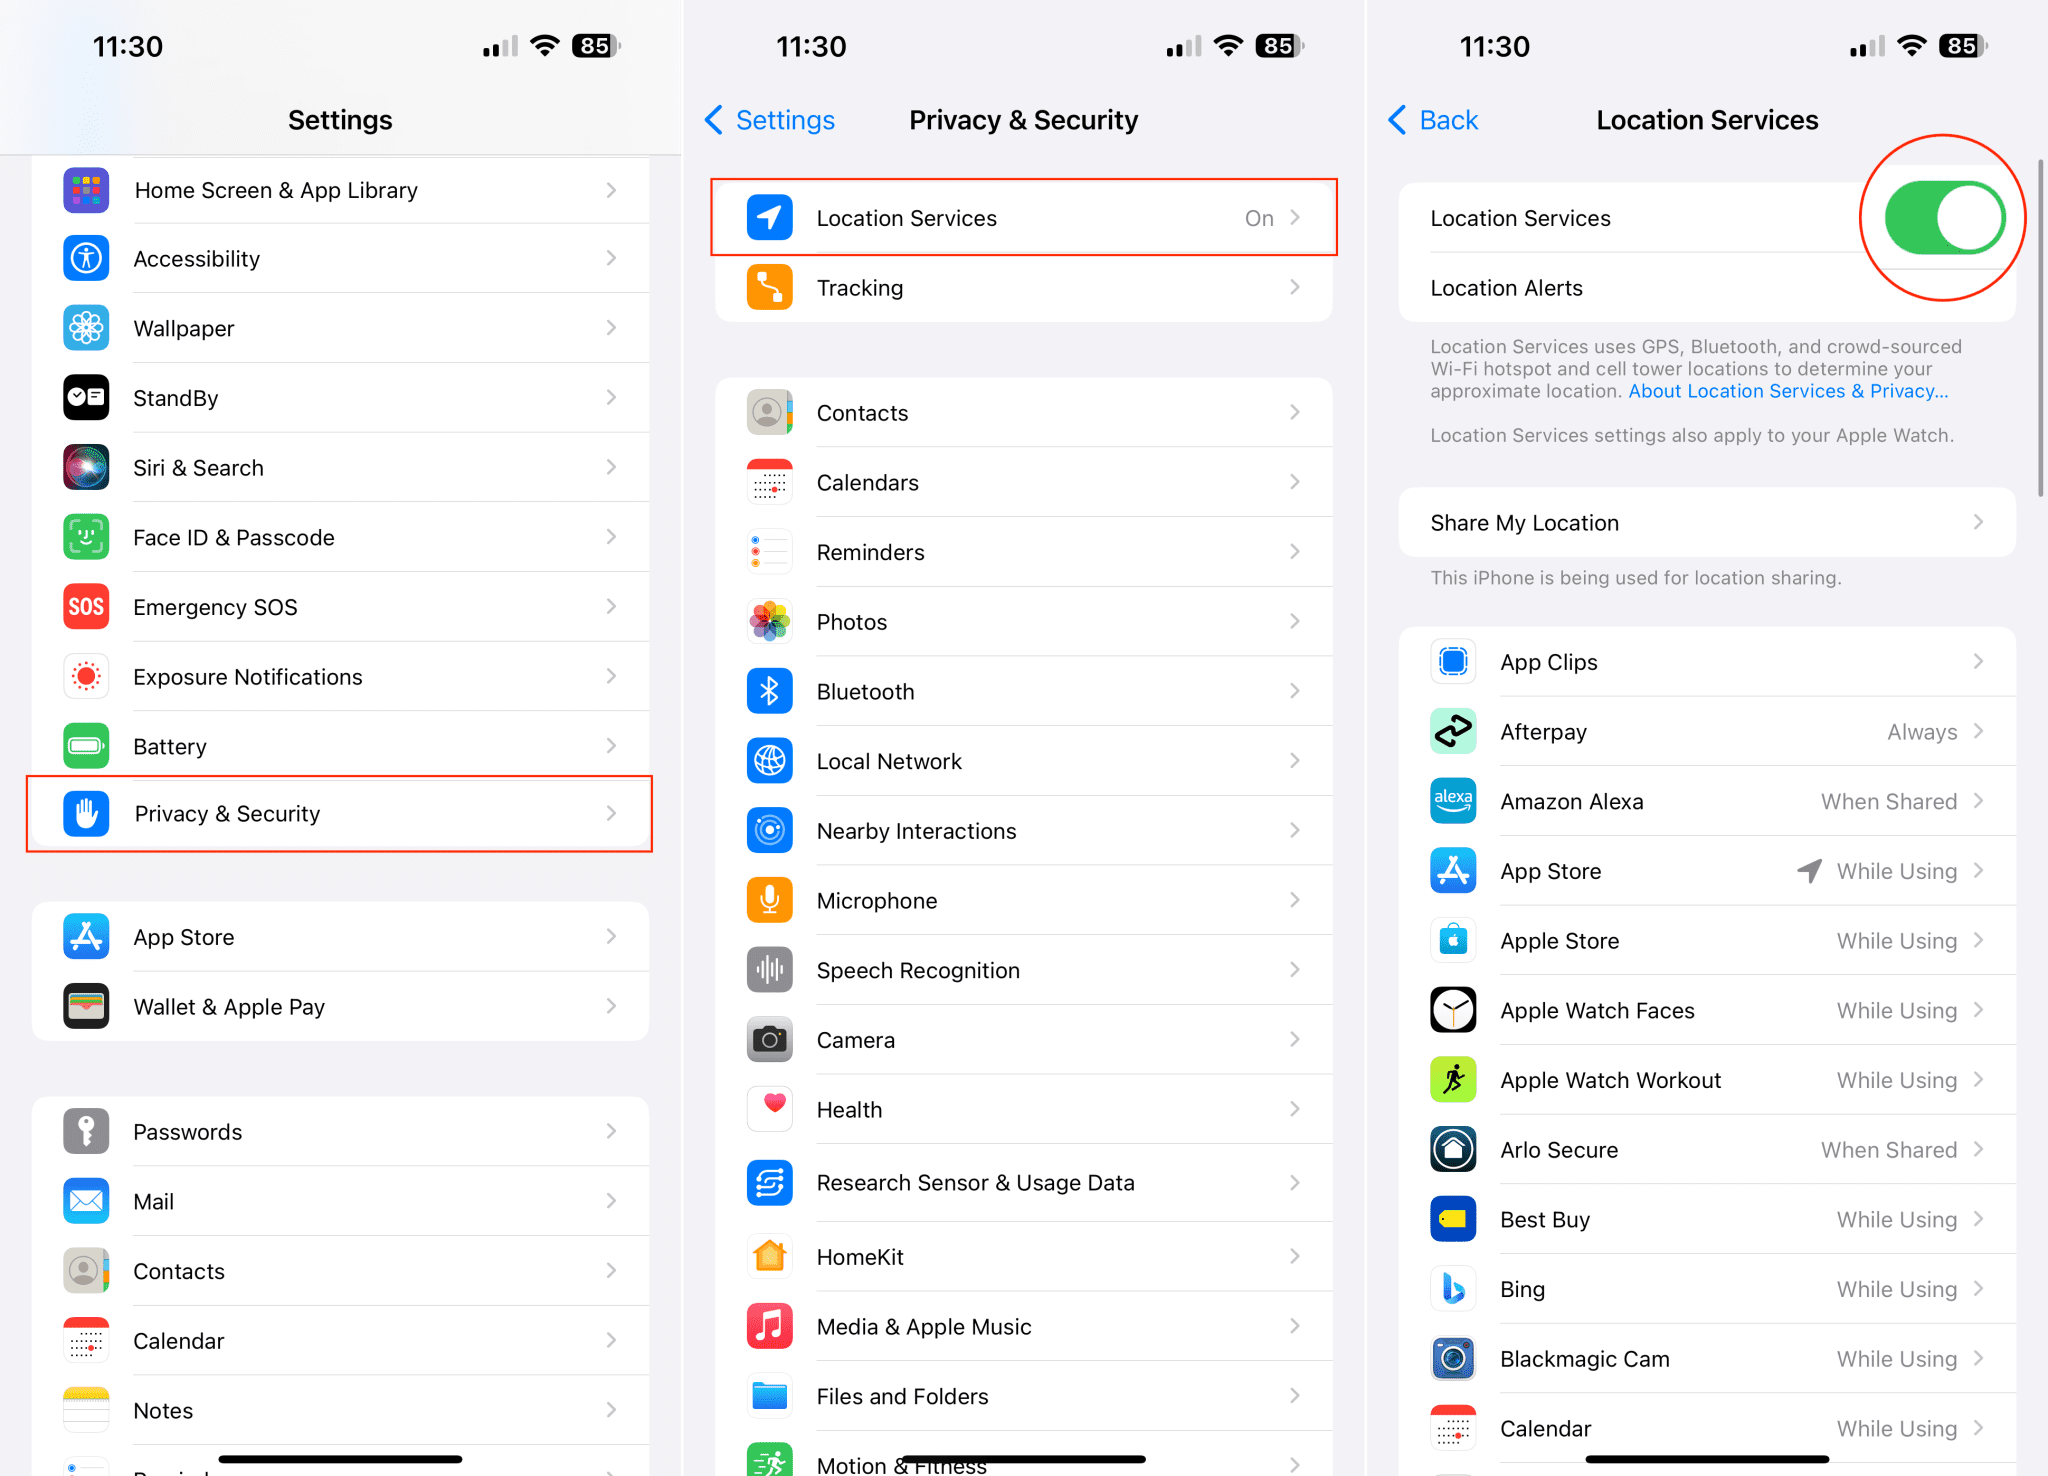Open Share My Location settings
This screenshot has width=2048, height=1476.
click(1706, 522)
